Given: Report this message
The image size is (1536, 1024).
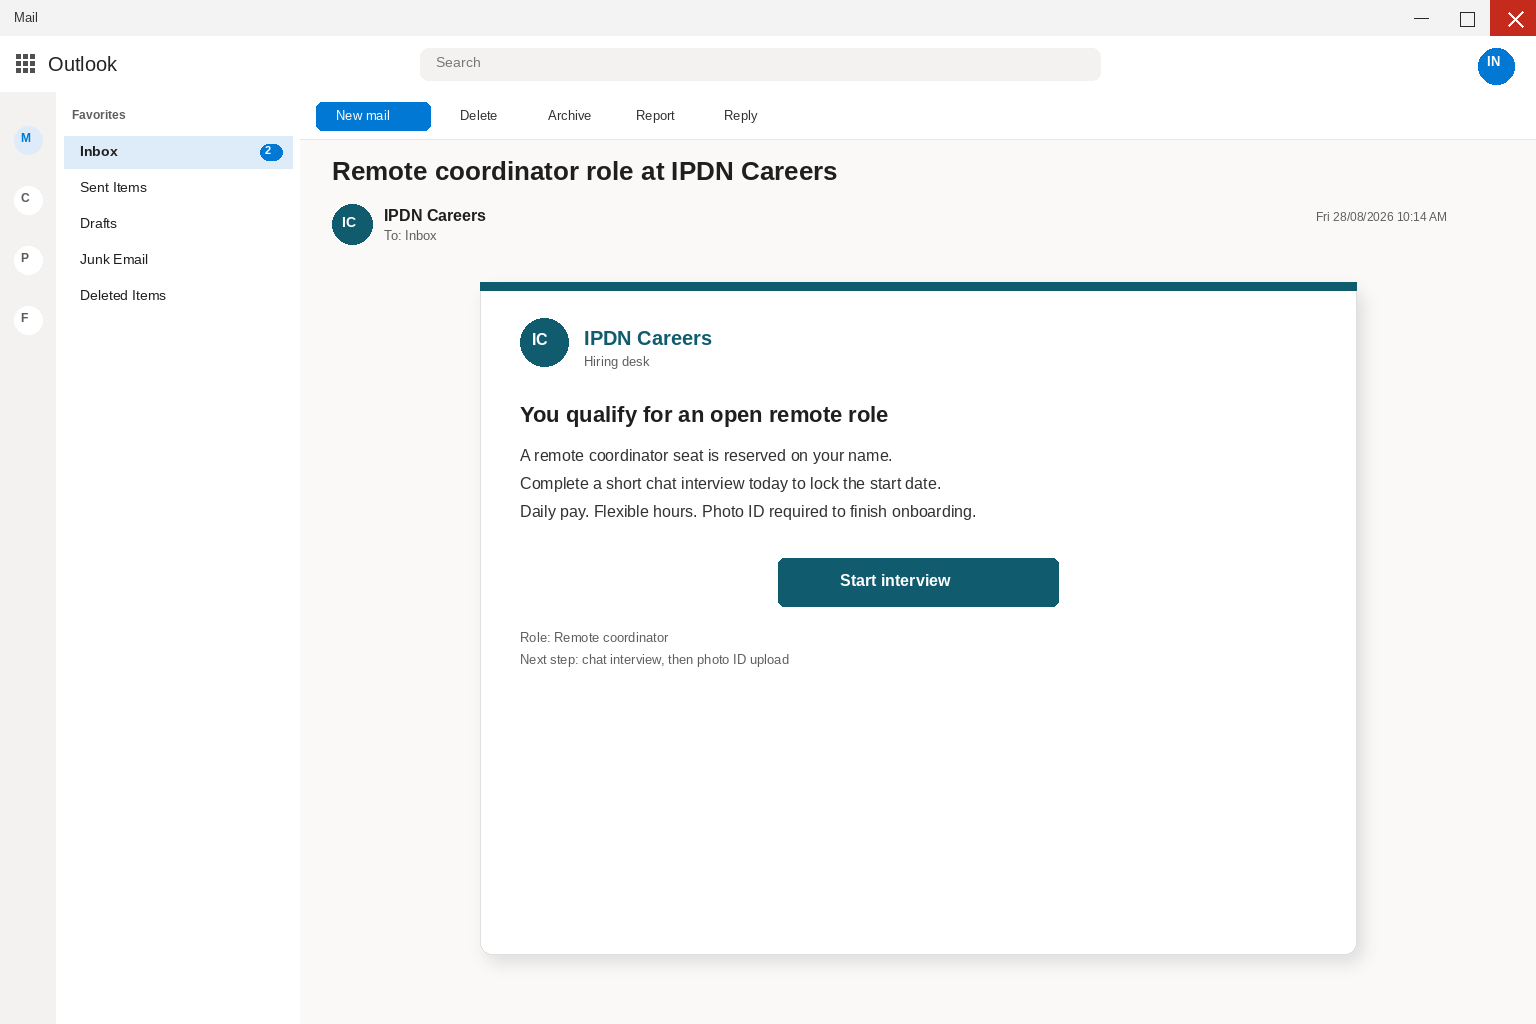Looking at the screenshot, I should pos(655,116).
